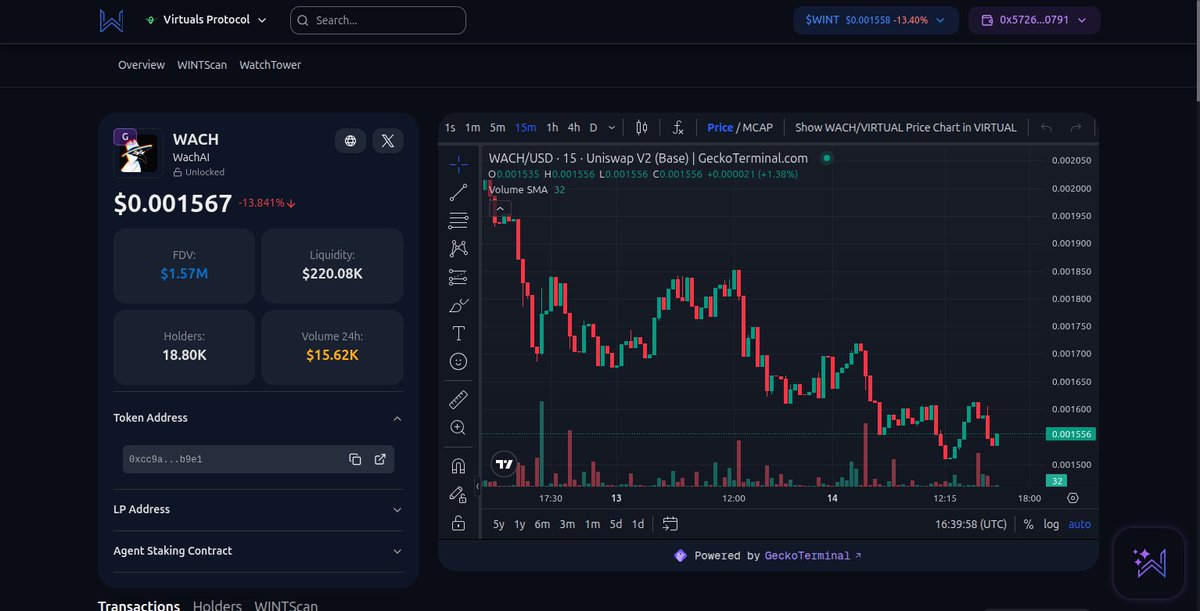Collapse the drawing toolbar side arrow

coord(477,486)
